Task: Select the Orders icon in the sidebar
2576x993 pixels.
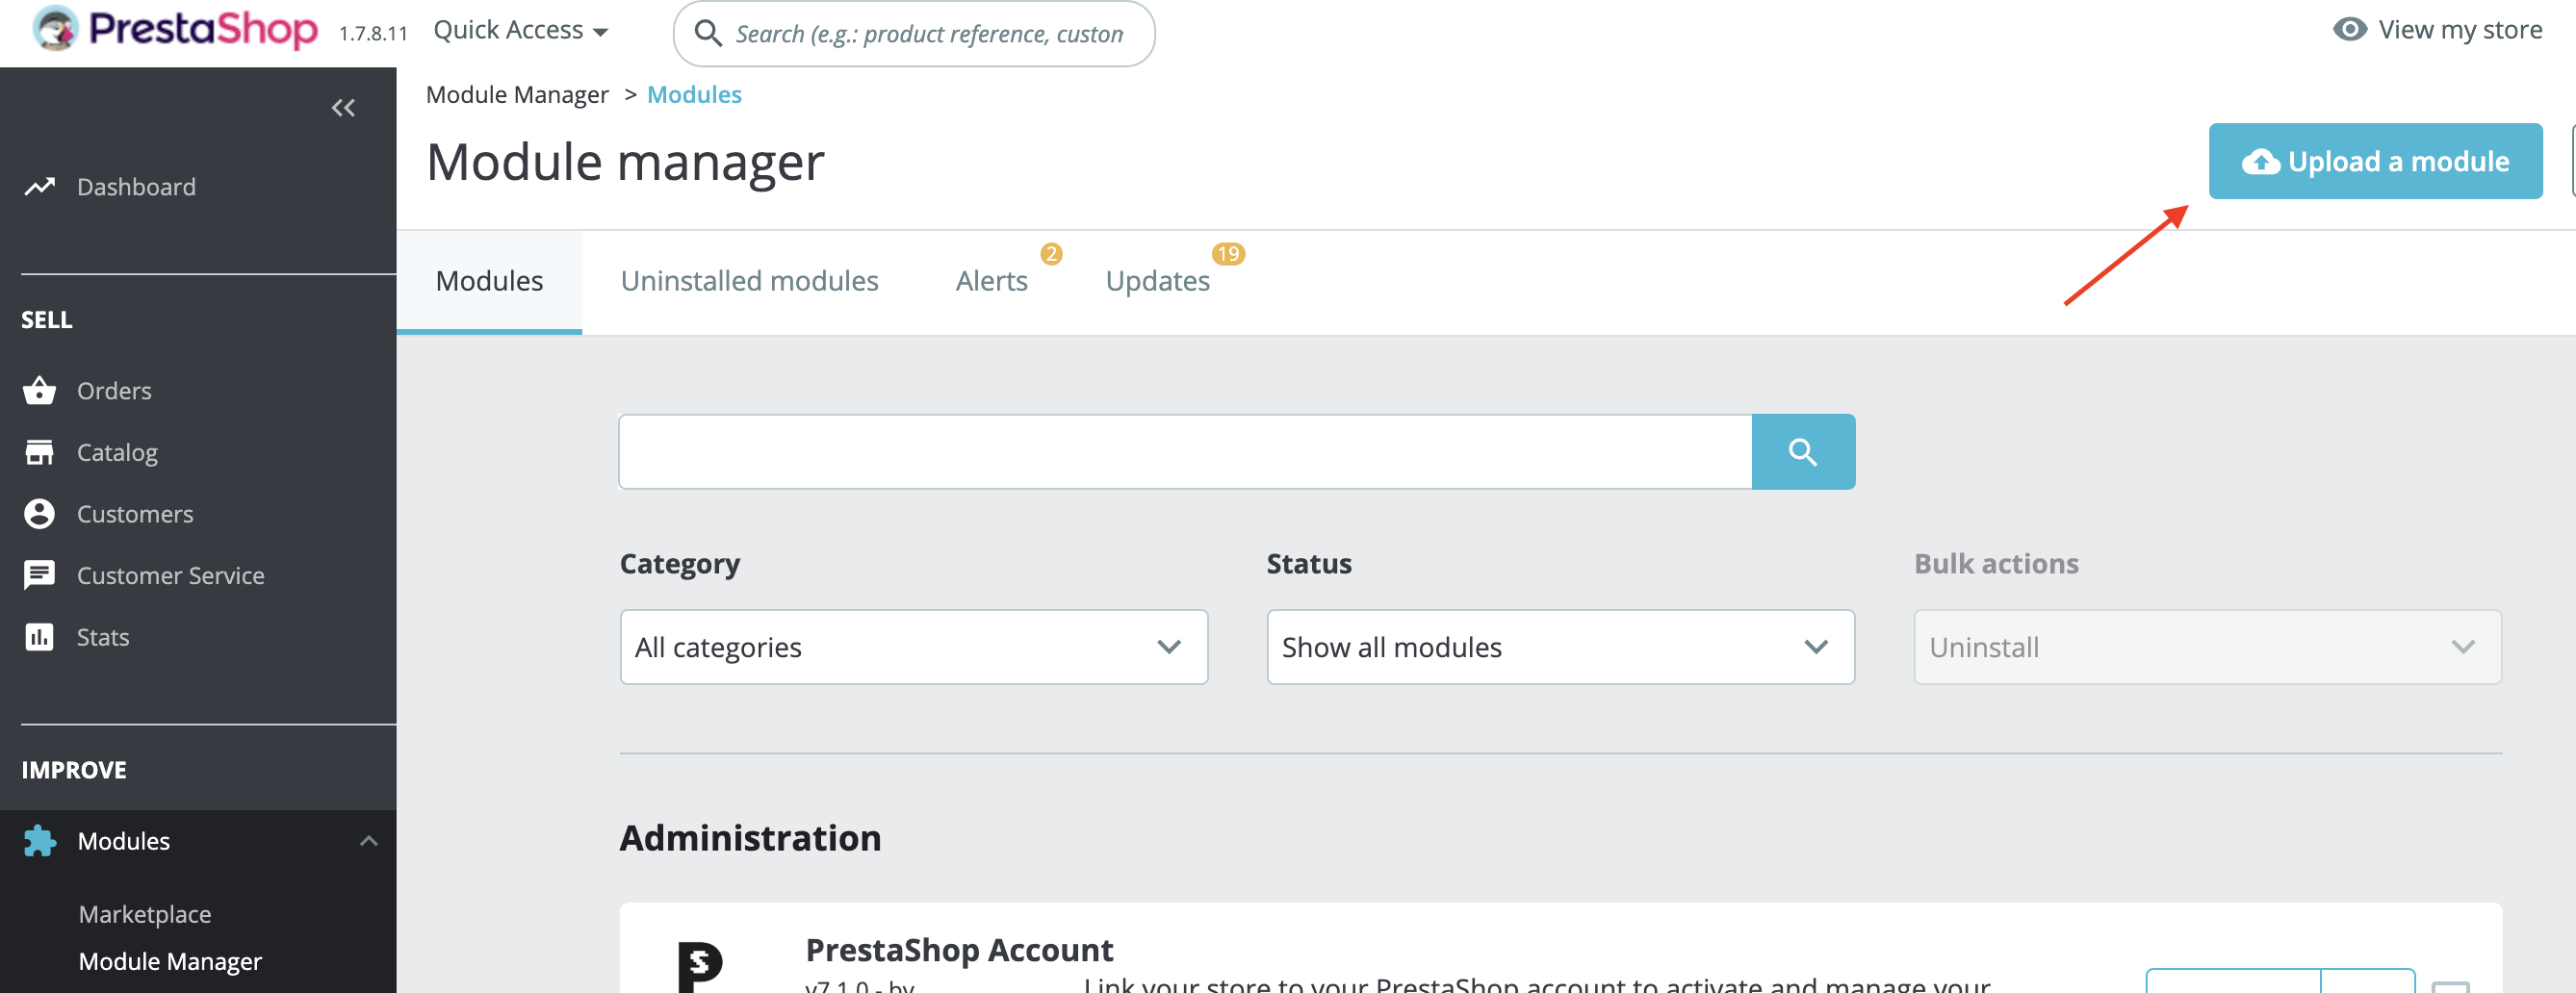Action: [39, 390]
